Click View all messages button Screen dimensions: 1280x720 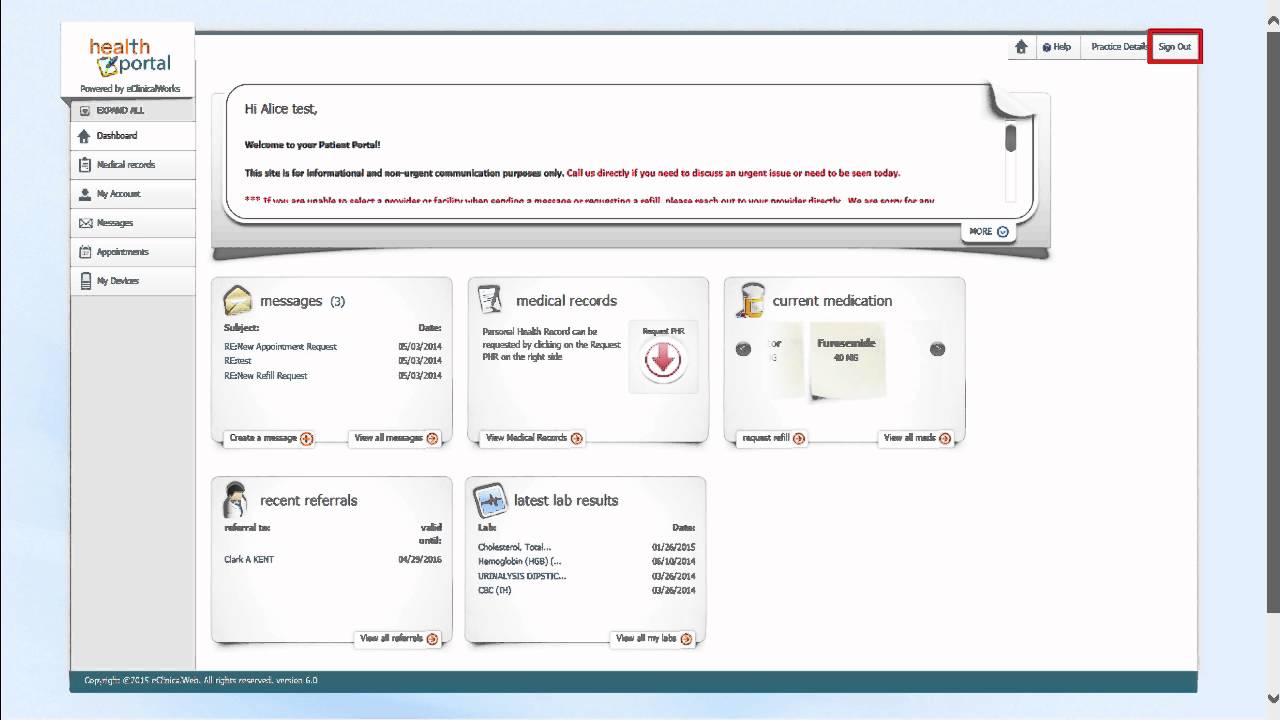coord(395,438)
